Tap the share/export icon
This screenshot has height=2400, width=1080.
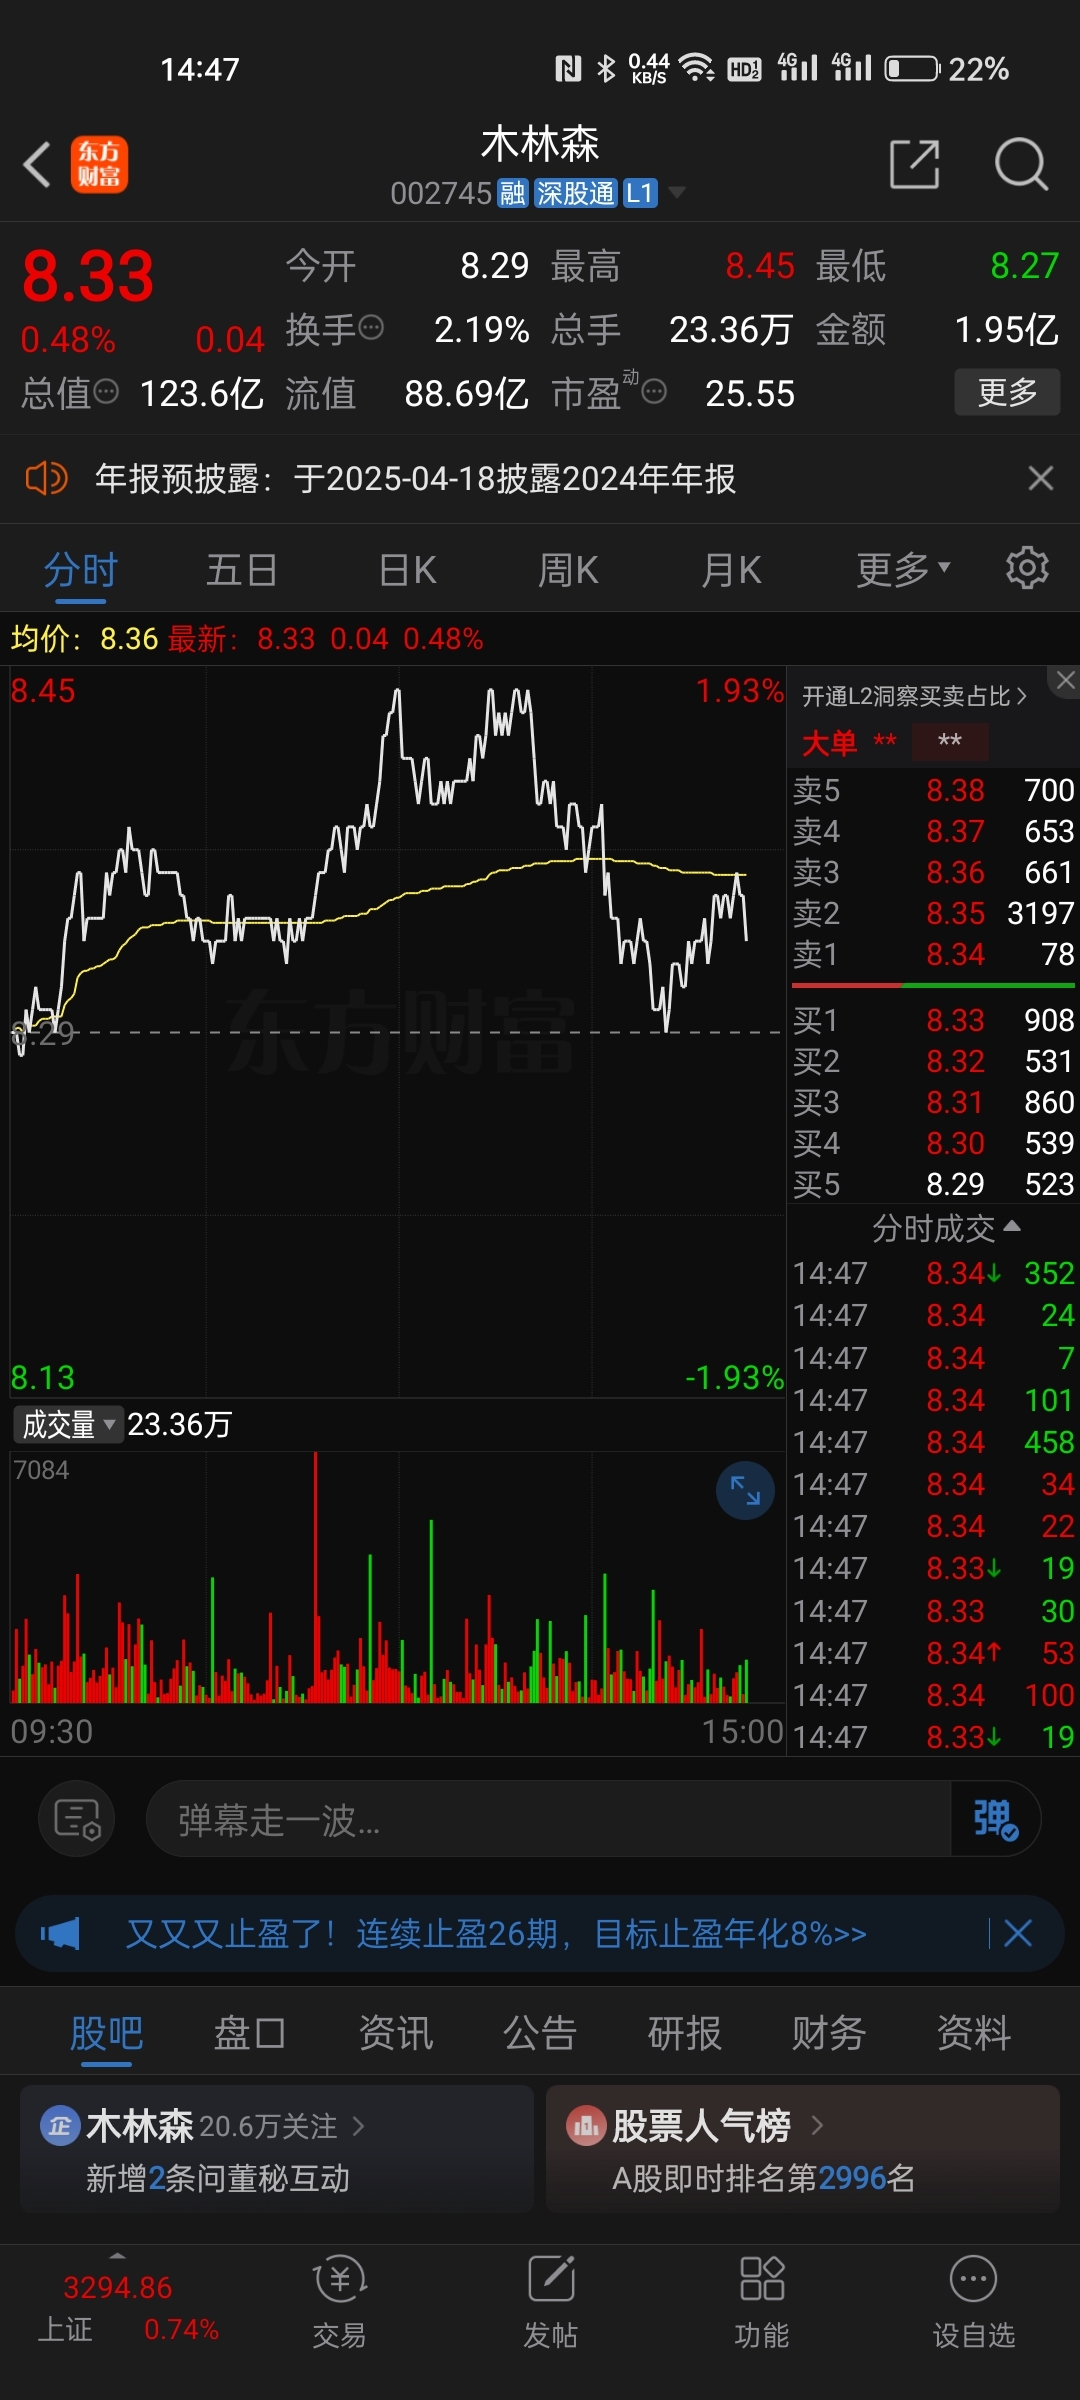pyautogui.click(x=915, y=164)
